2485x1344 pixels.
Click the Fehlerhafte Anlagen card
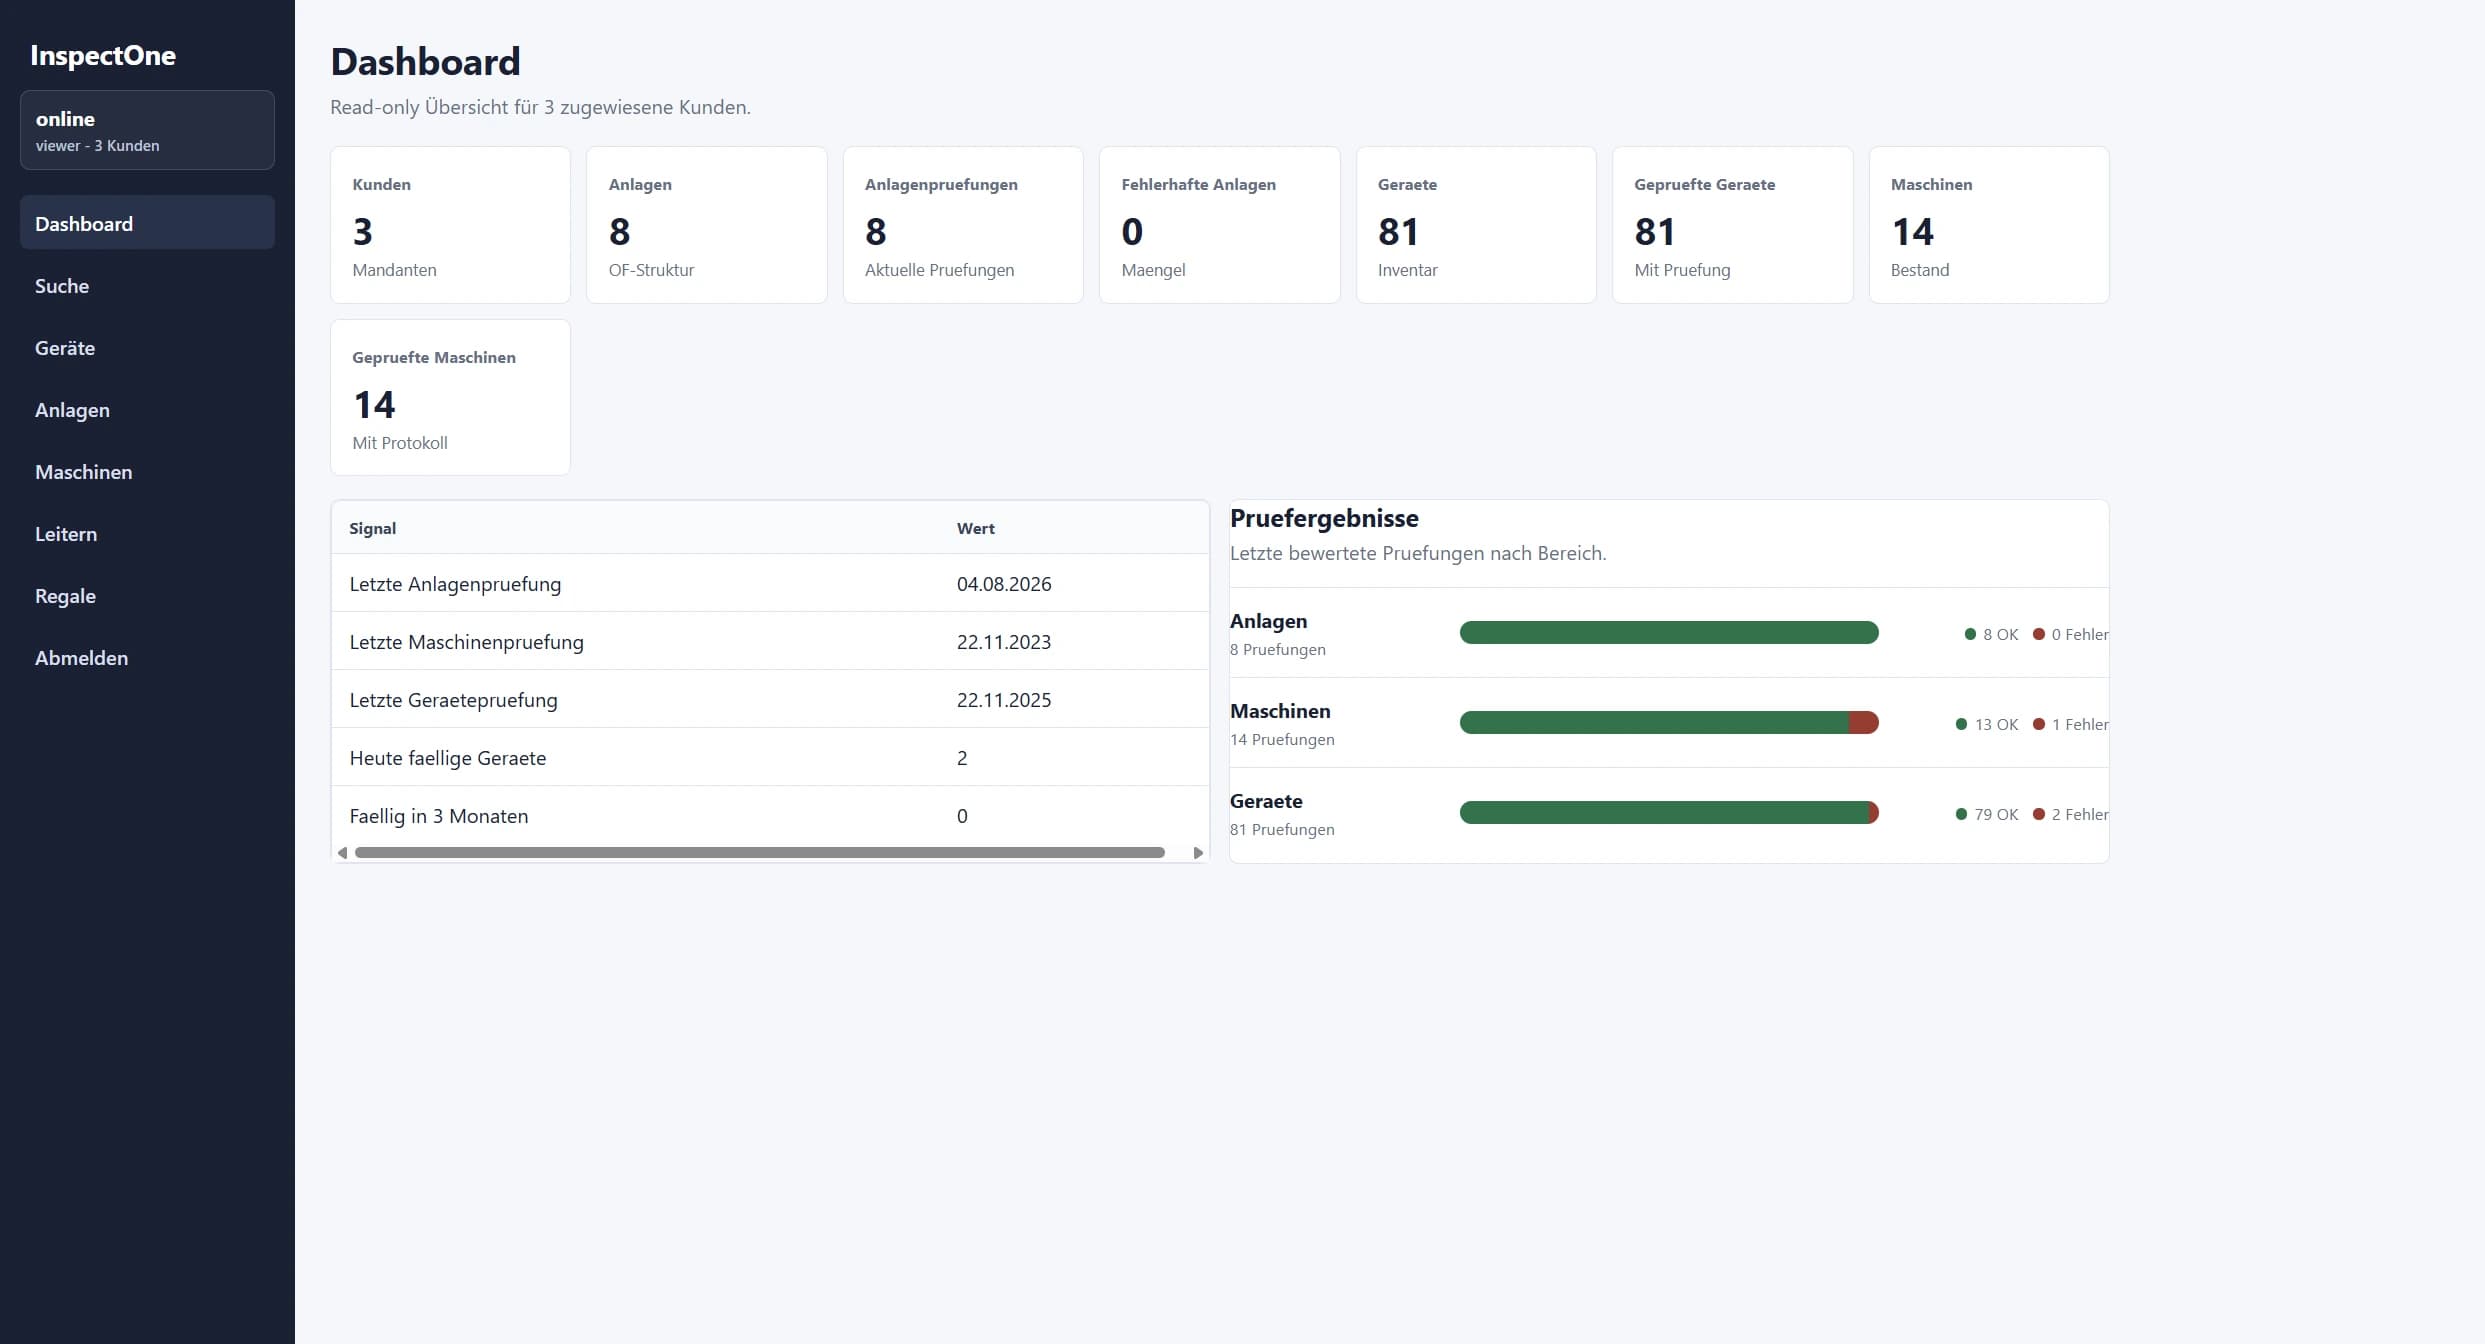pos(1219,225)
